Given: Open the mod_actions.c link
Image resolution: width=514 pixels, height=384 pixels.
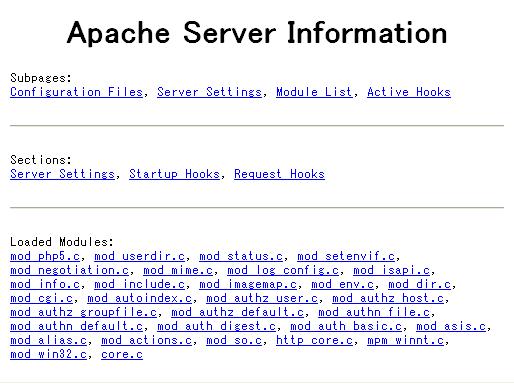Looking at the screenshot, I should point(146,340).
